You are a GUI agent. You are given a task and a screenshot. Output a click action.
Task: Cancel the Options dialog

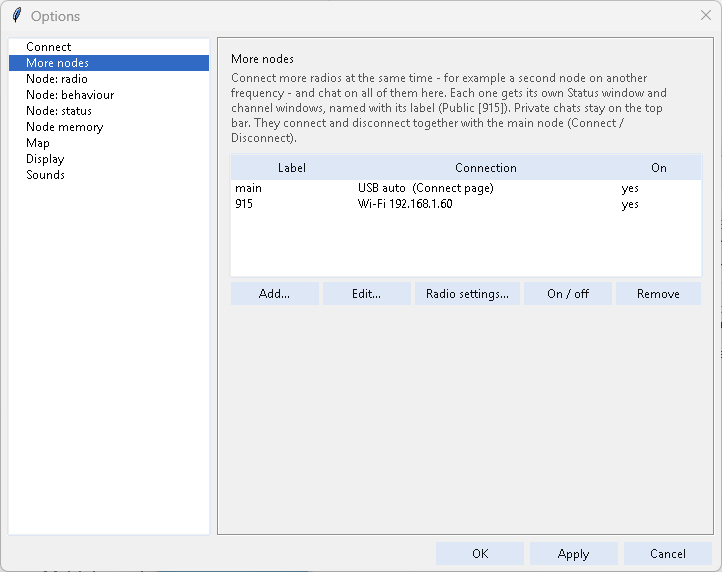[668, 554]
